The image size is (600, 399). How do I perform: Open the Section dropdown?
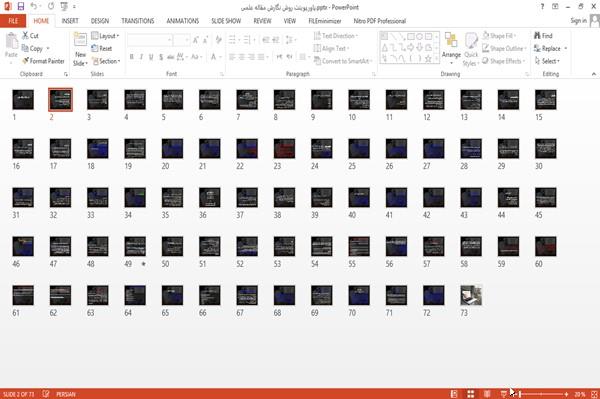[106, 61]
